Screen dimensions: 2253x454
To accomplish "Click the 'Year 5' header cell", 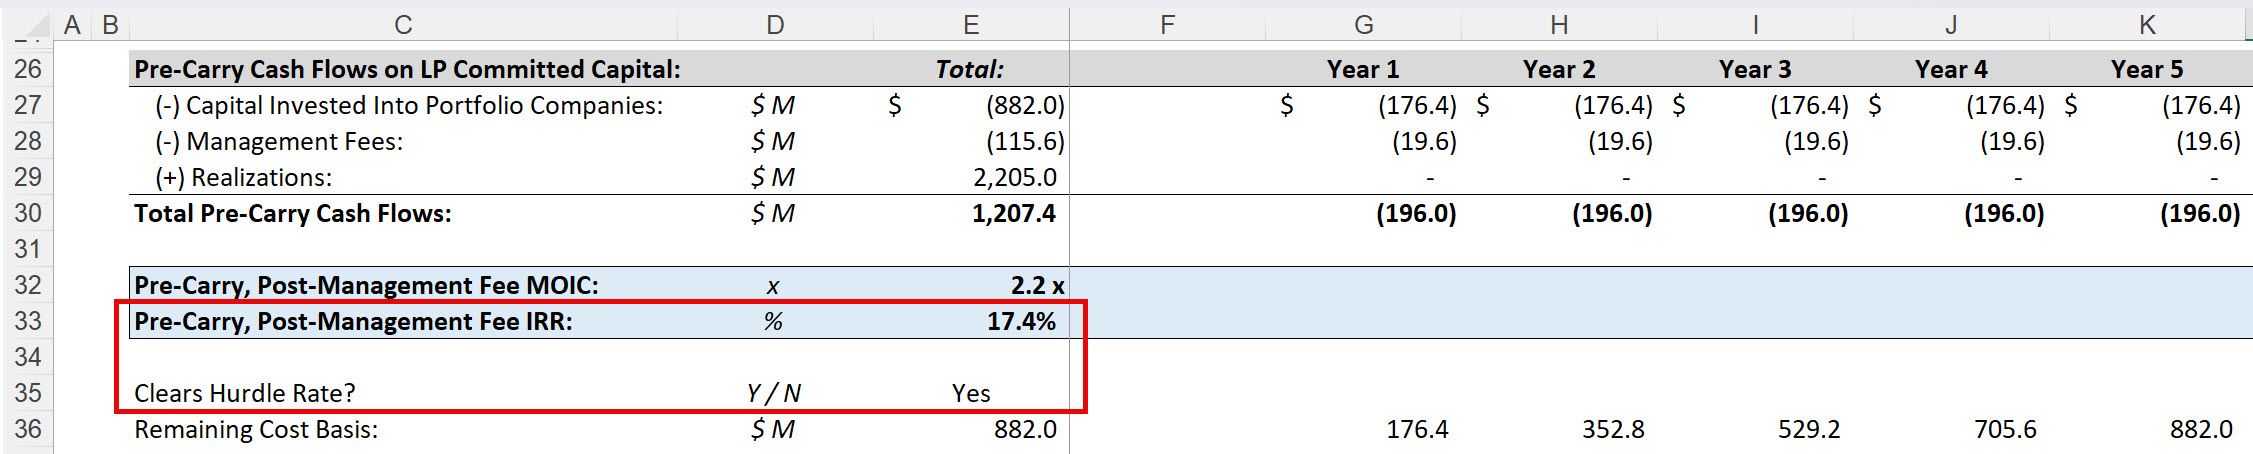I will tap(2147, 69).
